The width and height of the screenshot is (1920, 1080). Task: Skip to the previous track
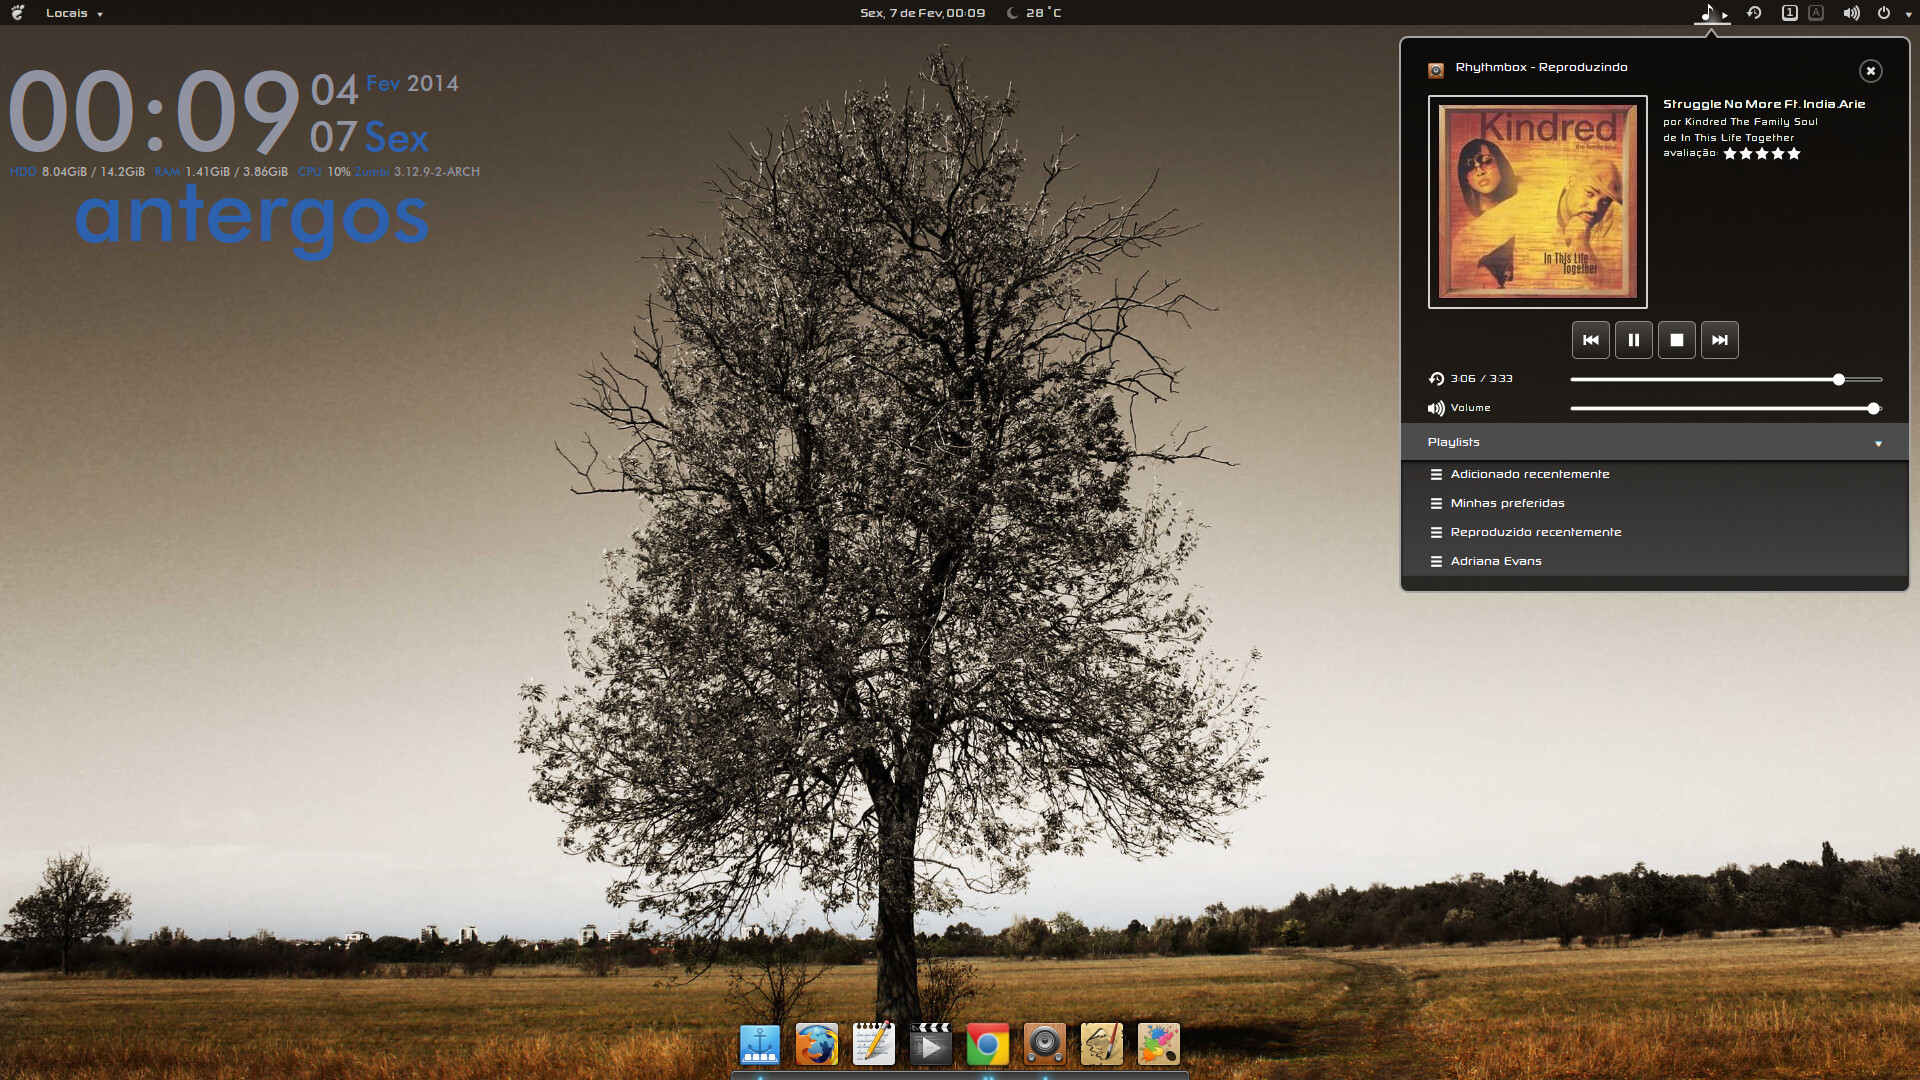pos(1591,340)
